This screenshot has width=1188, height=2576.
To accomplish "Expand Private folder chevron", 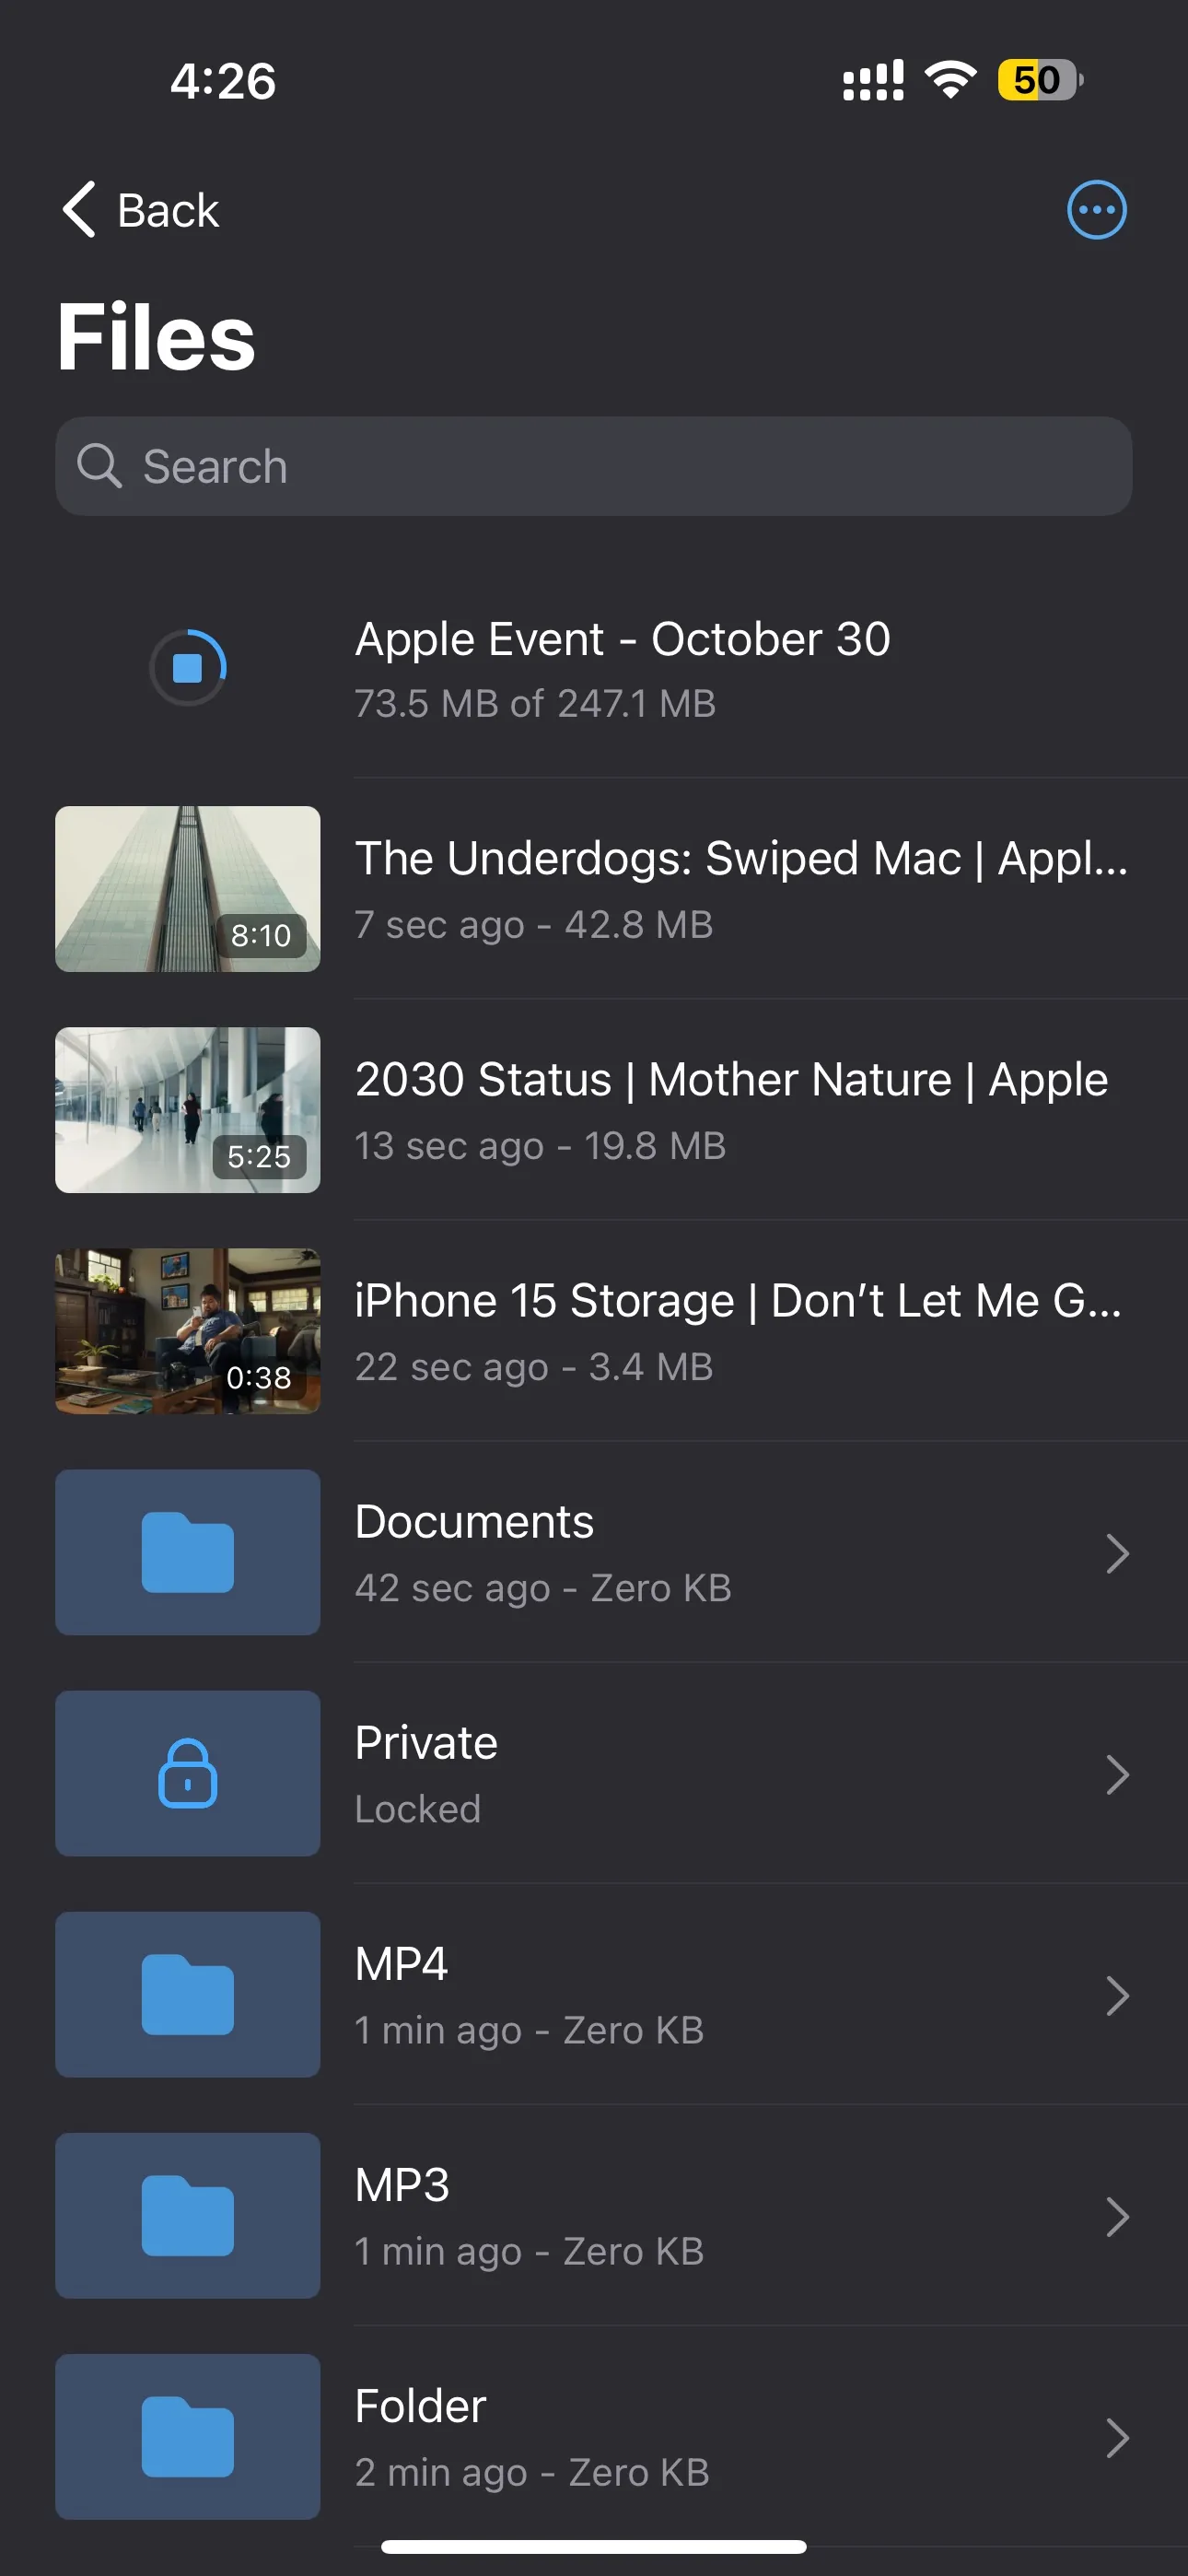I will coord(1117,1774).
